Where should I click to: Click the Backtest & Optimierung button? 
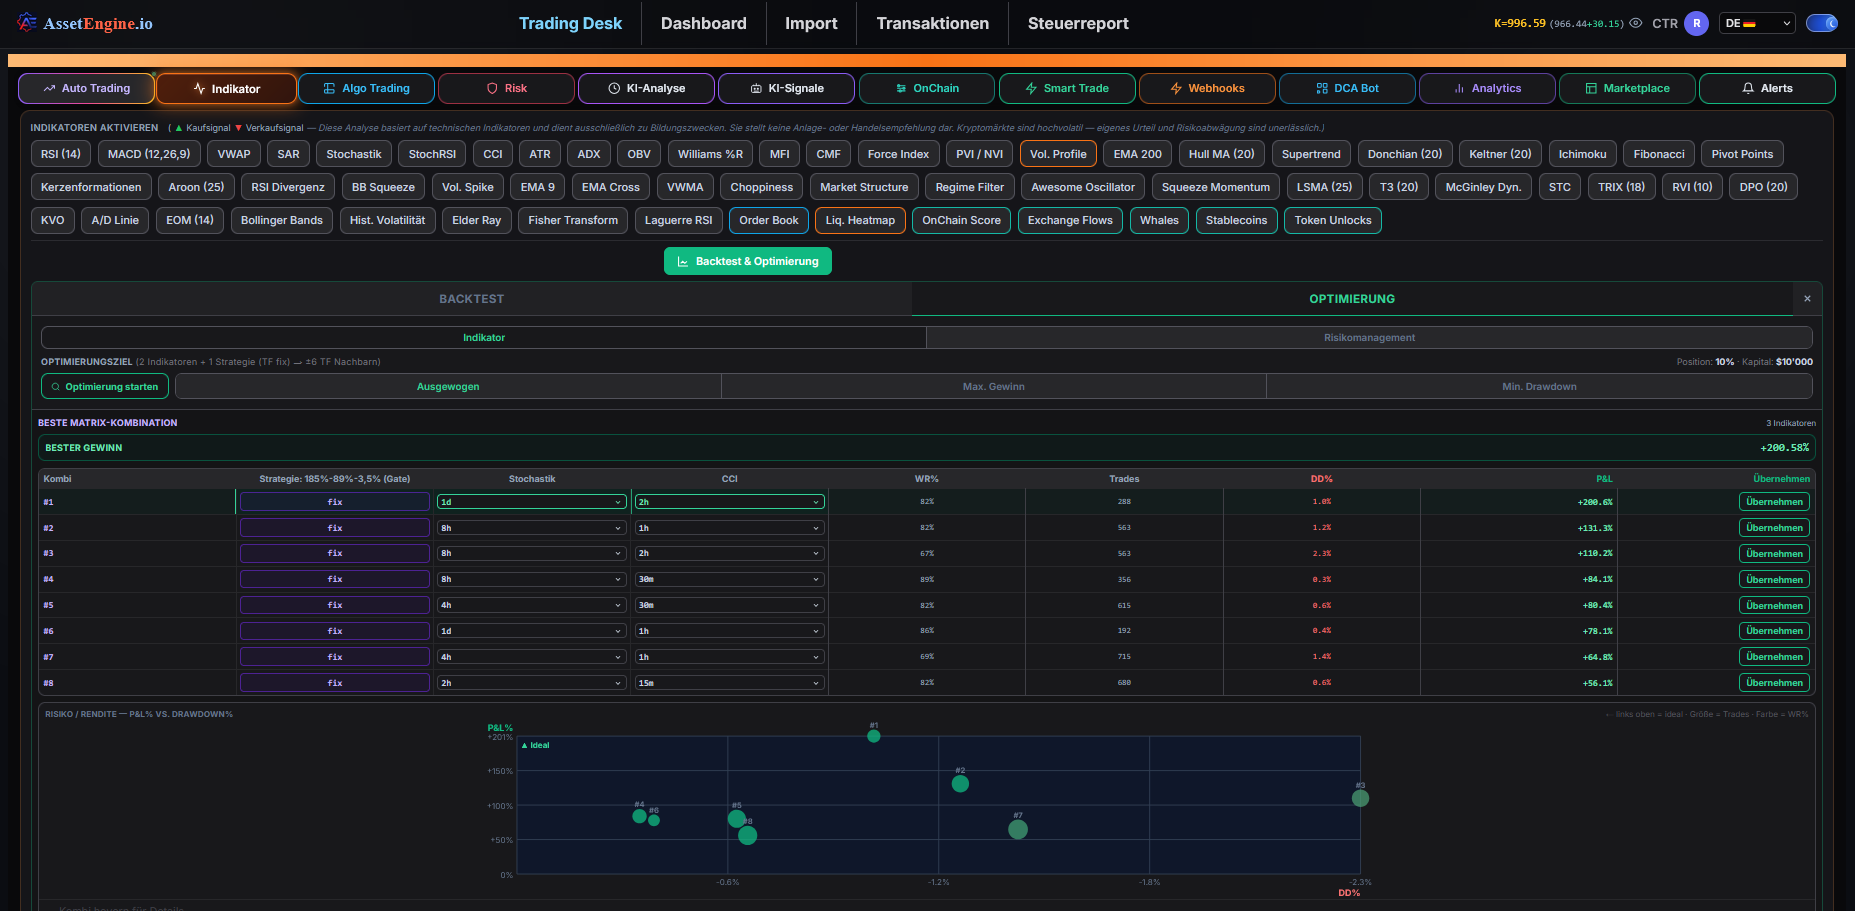[x=748, y=261]
